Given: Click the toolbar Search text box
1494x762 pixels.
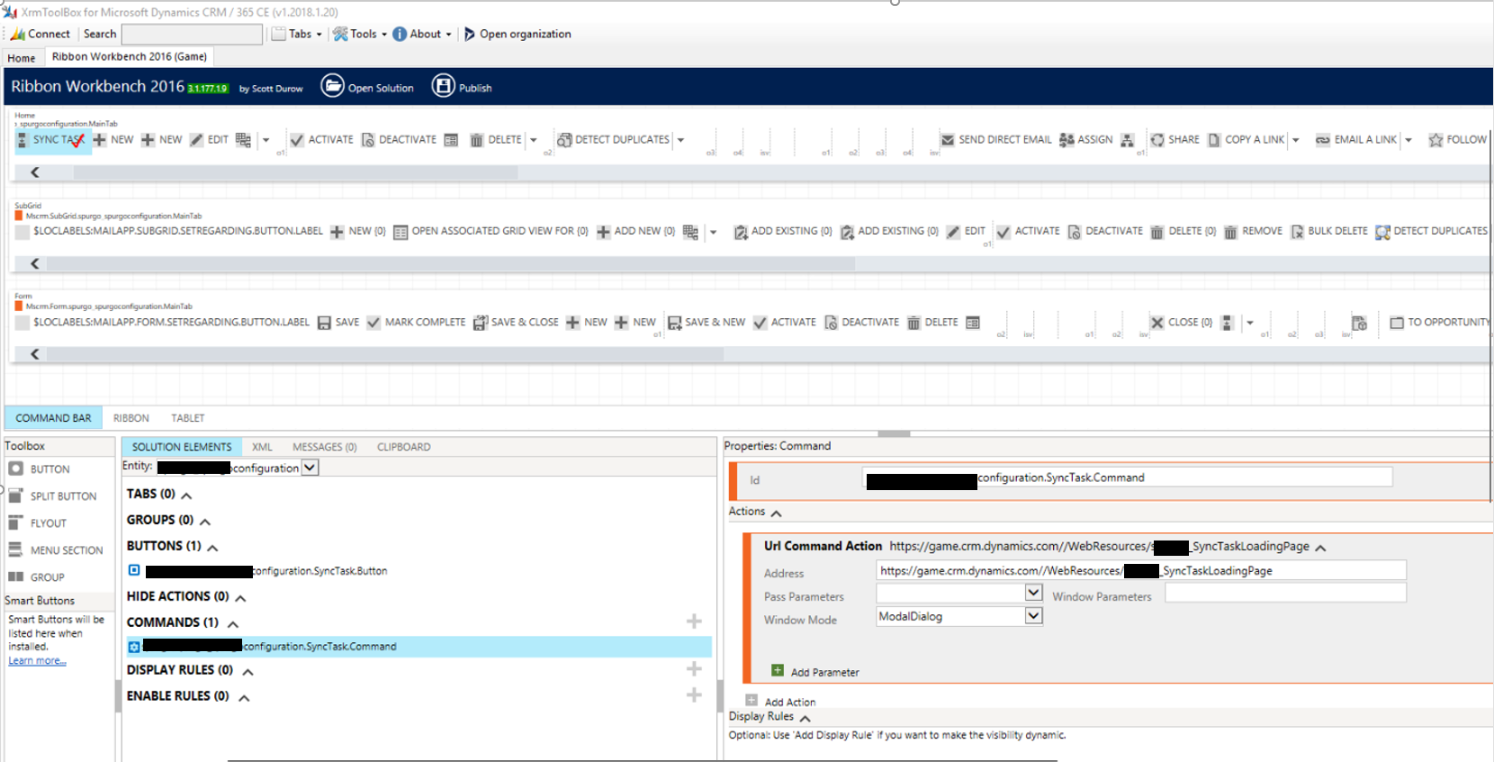Looking at the screenshot, I should [191, 34].
